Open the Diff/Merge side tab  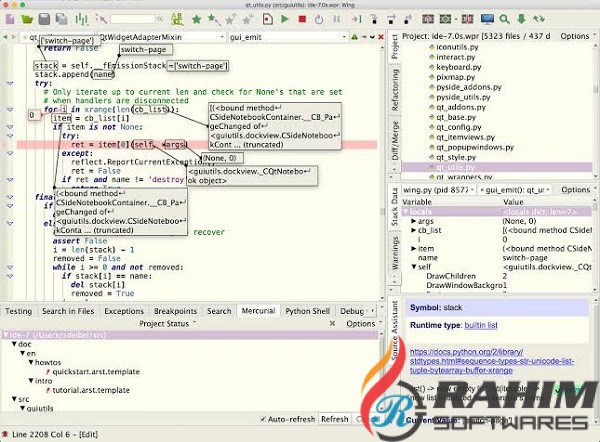click(x=395, y=141)
